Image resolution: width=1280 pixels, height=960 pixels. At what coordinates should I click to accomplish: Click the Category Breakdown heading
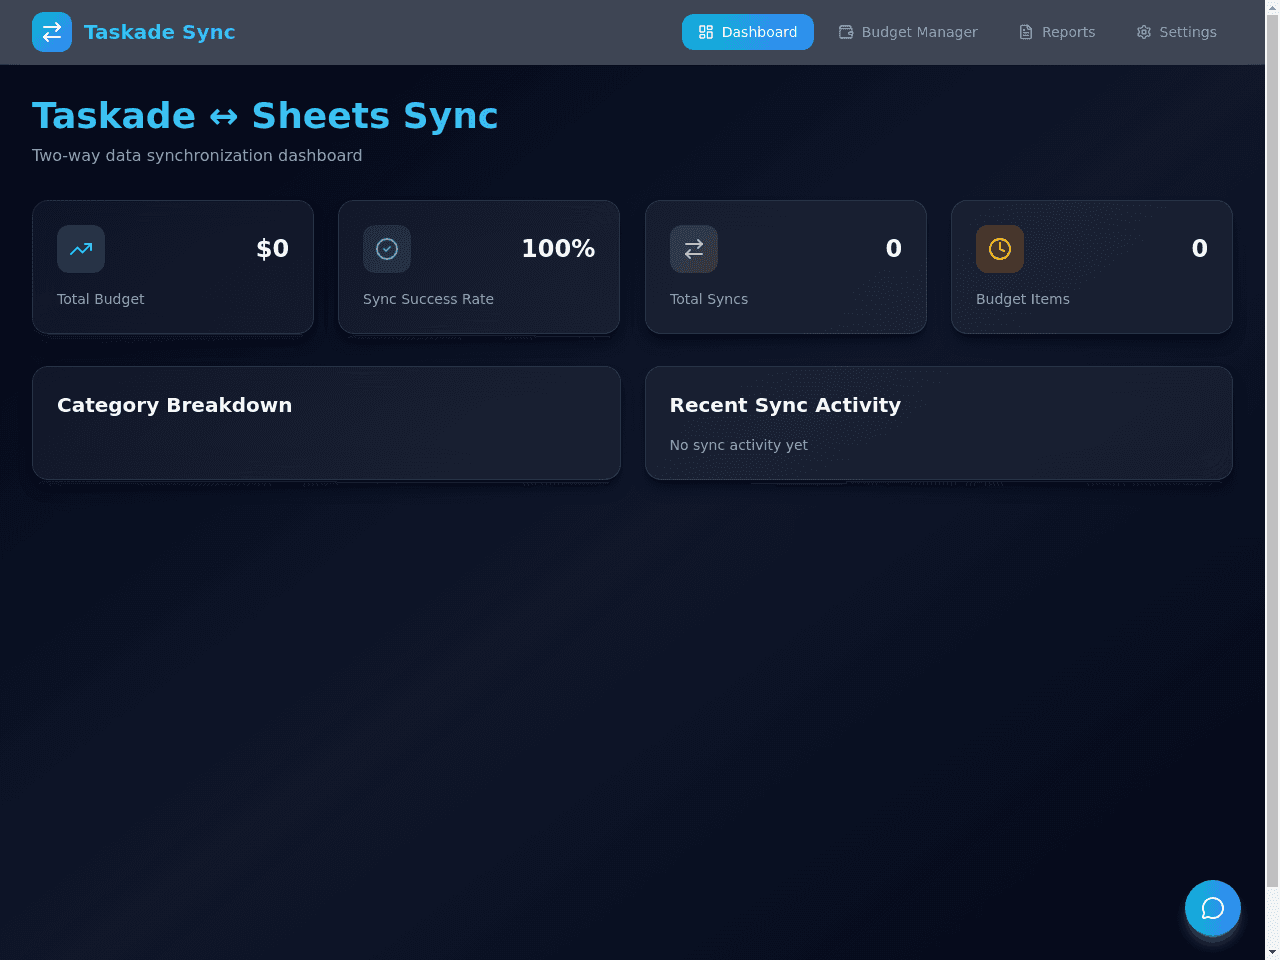175,405
